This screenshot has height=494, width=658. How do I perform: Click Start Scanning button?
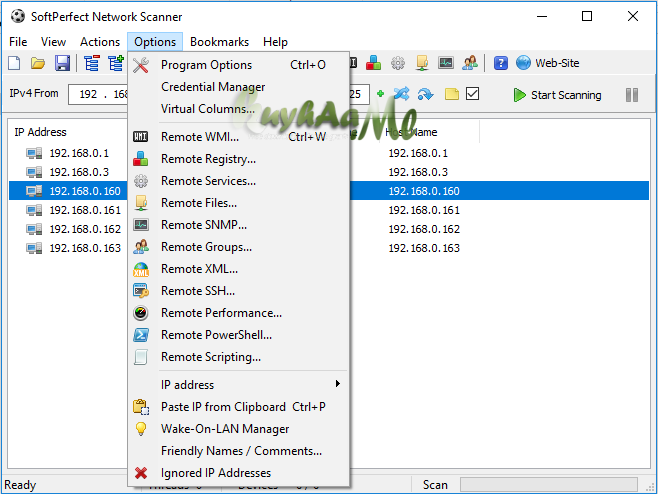click(557, 95)
